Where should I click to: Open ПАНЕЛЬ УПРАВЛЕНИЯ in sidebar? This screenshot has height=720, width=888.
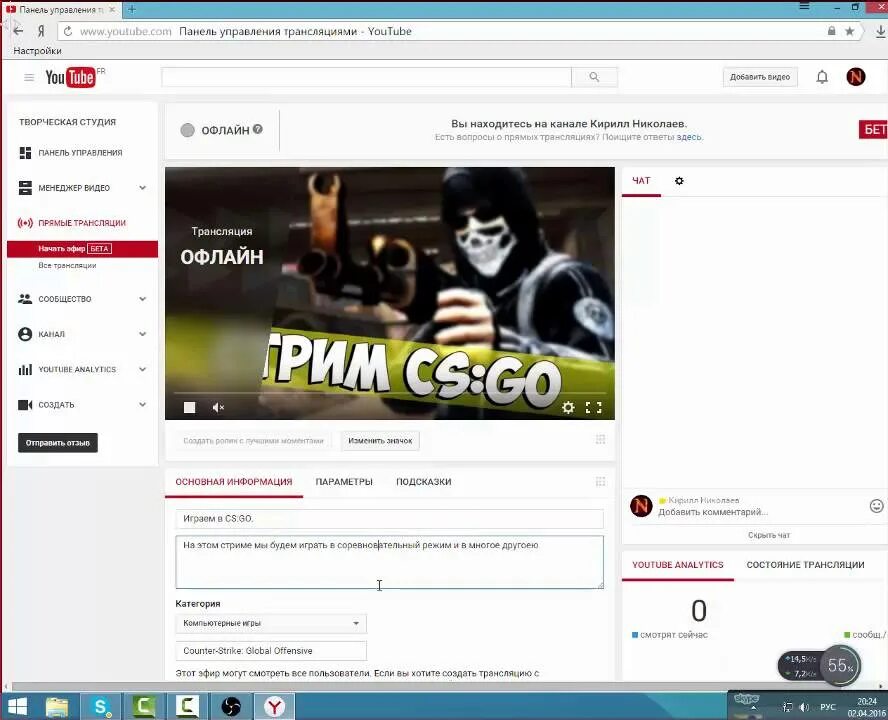80,152
